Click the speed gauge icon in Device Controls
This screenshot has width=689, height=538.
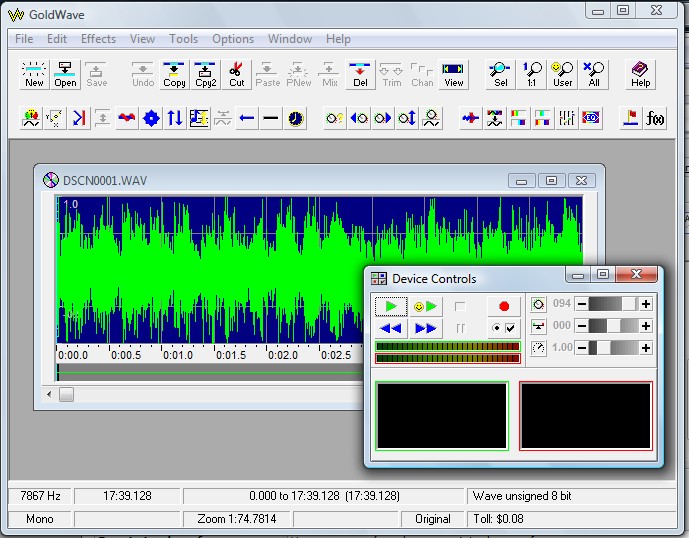point(538,348)
